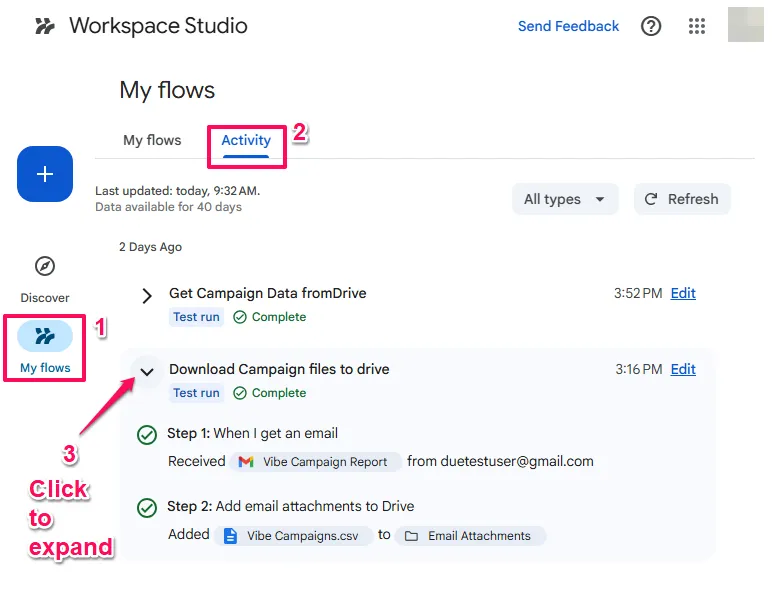Open Discover compass icon in sidebar
The image size is (772, 609).
pyautogui.click(x=45, y=266)
